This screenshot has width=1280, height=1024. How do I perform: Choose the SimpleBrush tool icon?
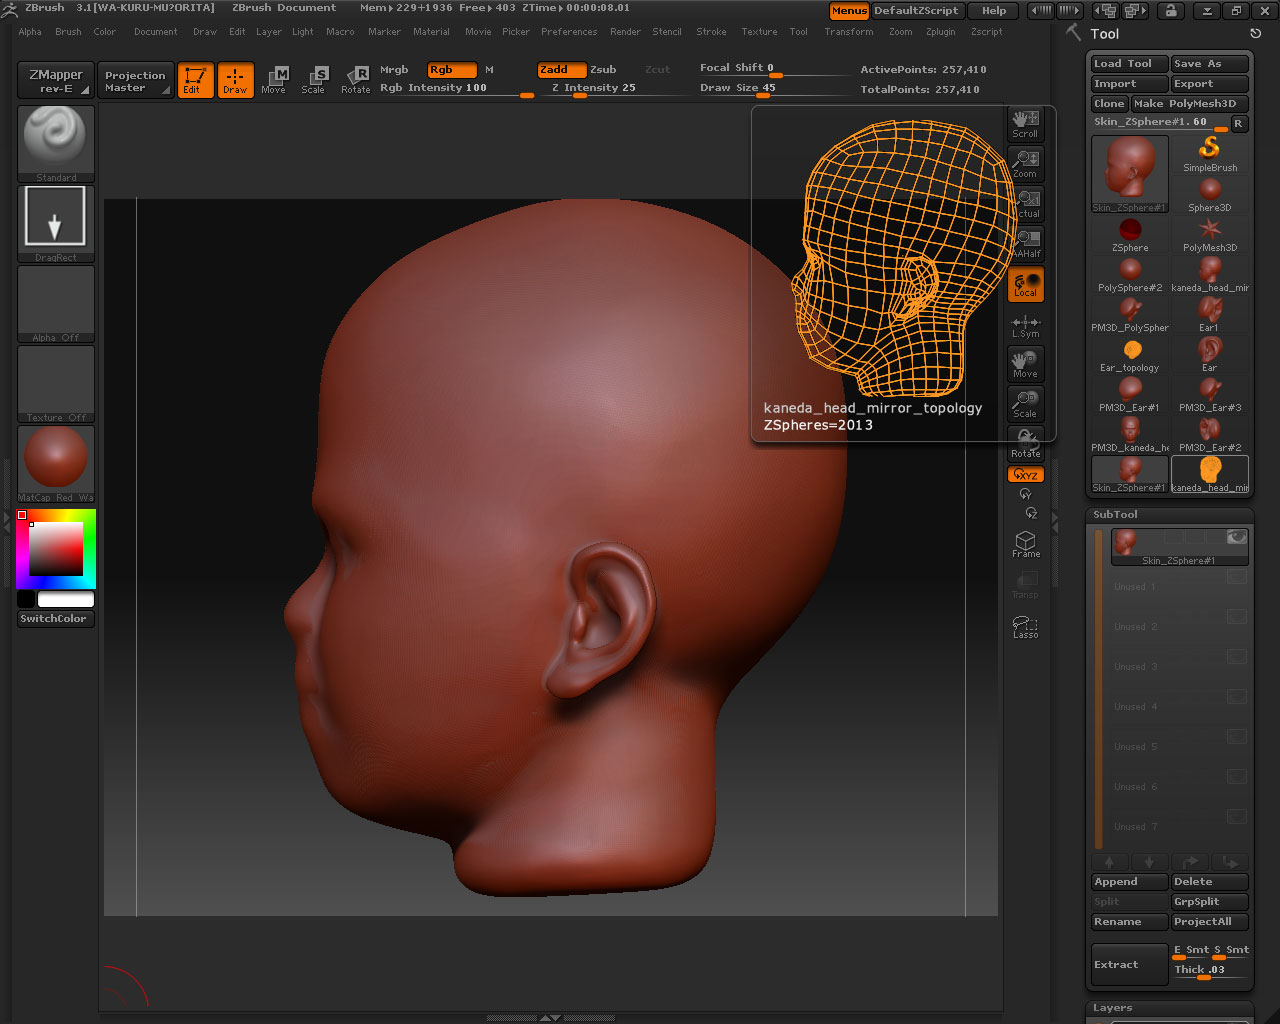(x=1210, y=153)
